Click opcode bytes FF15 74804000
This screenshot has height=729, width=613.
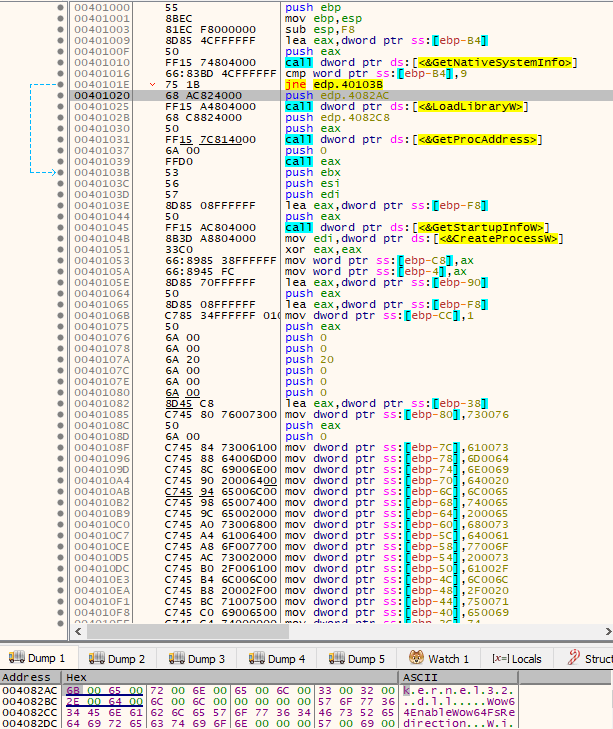(x=211, y=62)
